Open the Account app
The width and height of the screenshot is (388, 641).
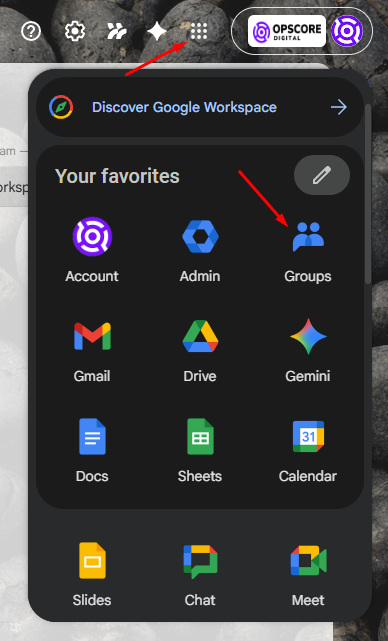point(92,250)
